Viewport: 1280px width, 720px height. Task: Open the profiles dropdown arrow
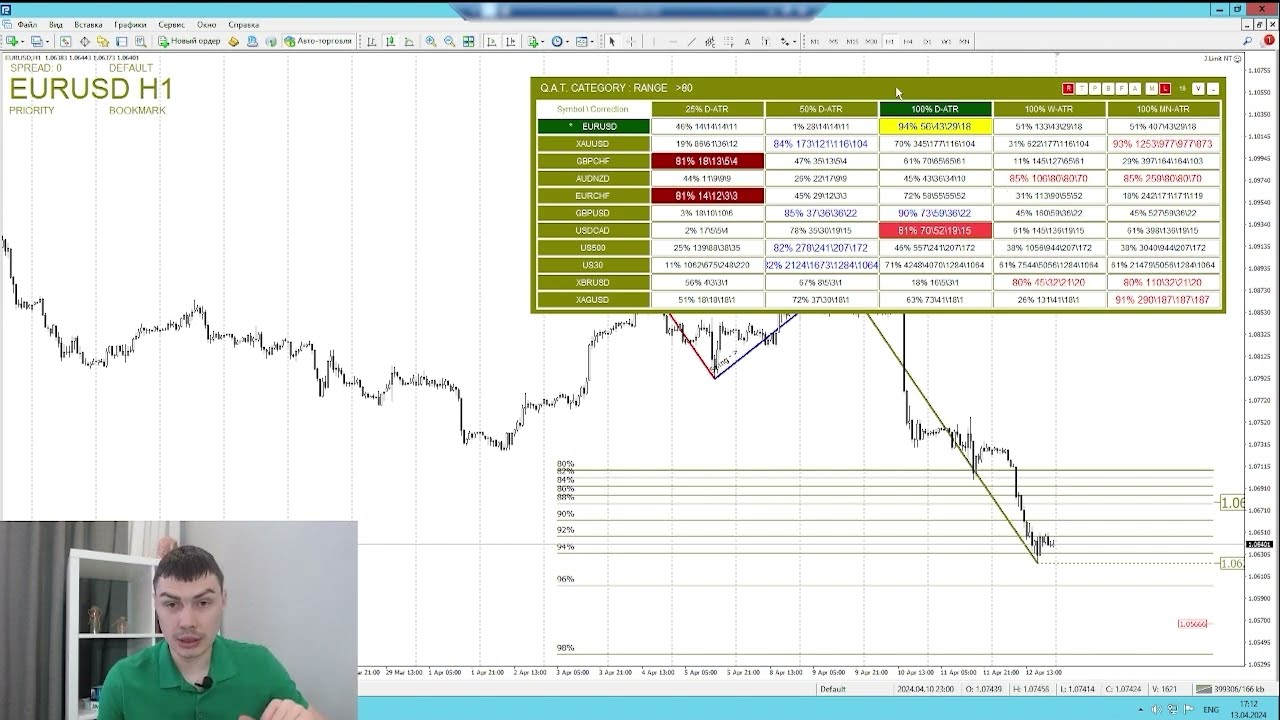pyautogui.click(x=47, y=42)
